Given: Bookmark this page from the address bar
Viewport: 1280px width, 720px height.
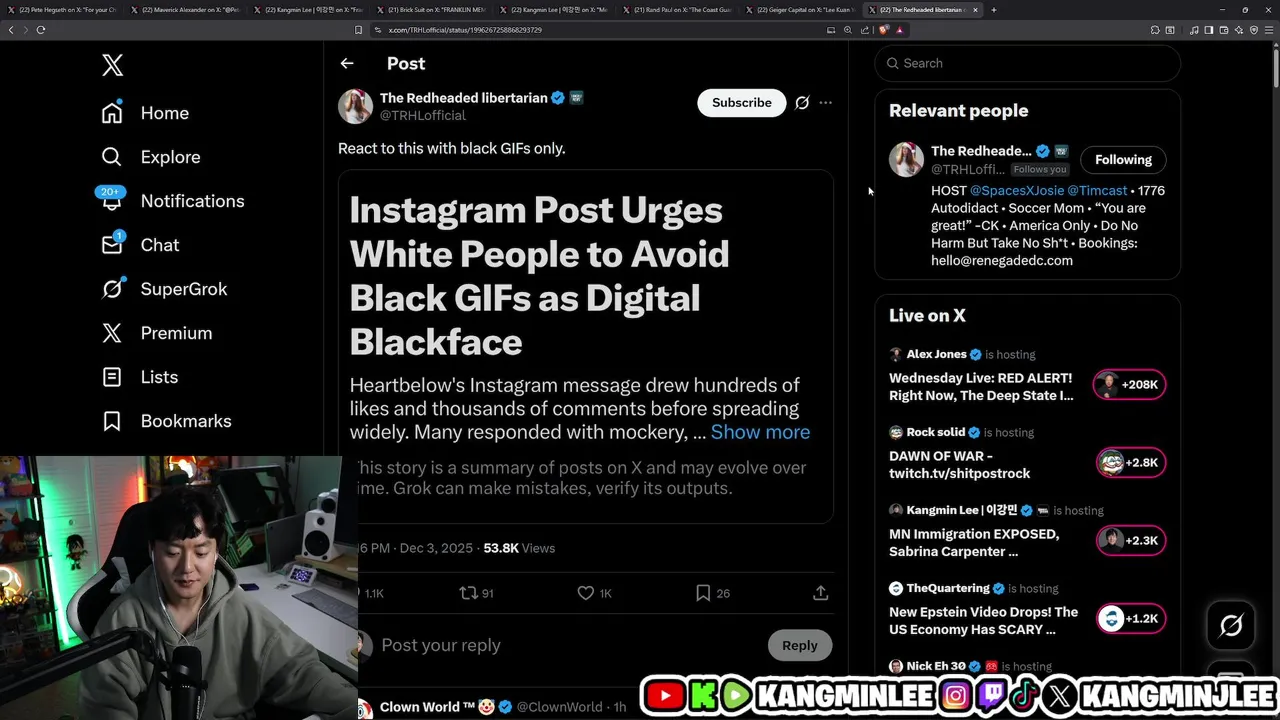Looking at the screenshot, I should pos(359,30).
